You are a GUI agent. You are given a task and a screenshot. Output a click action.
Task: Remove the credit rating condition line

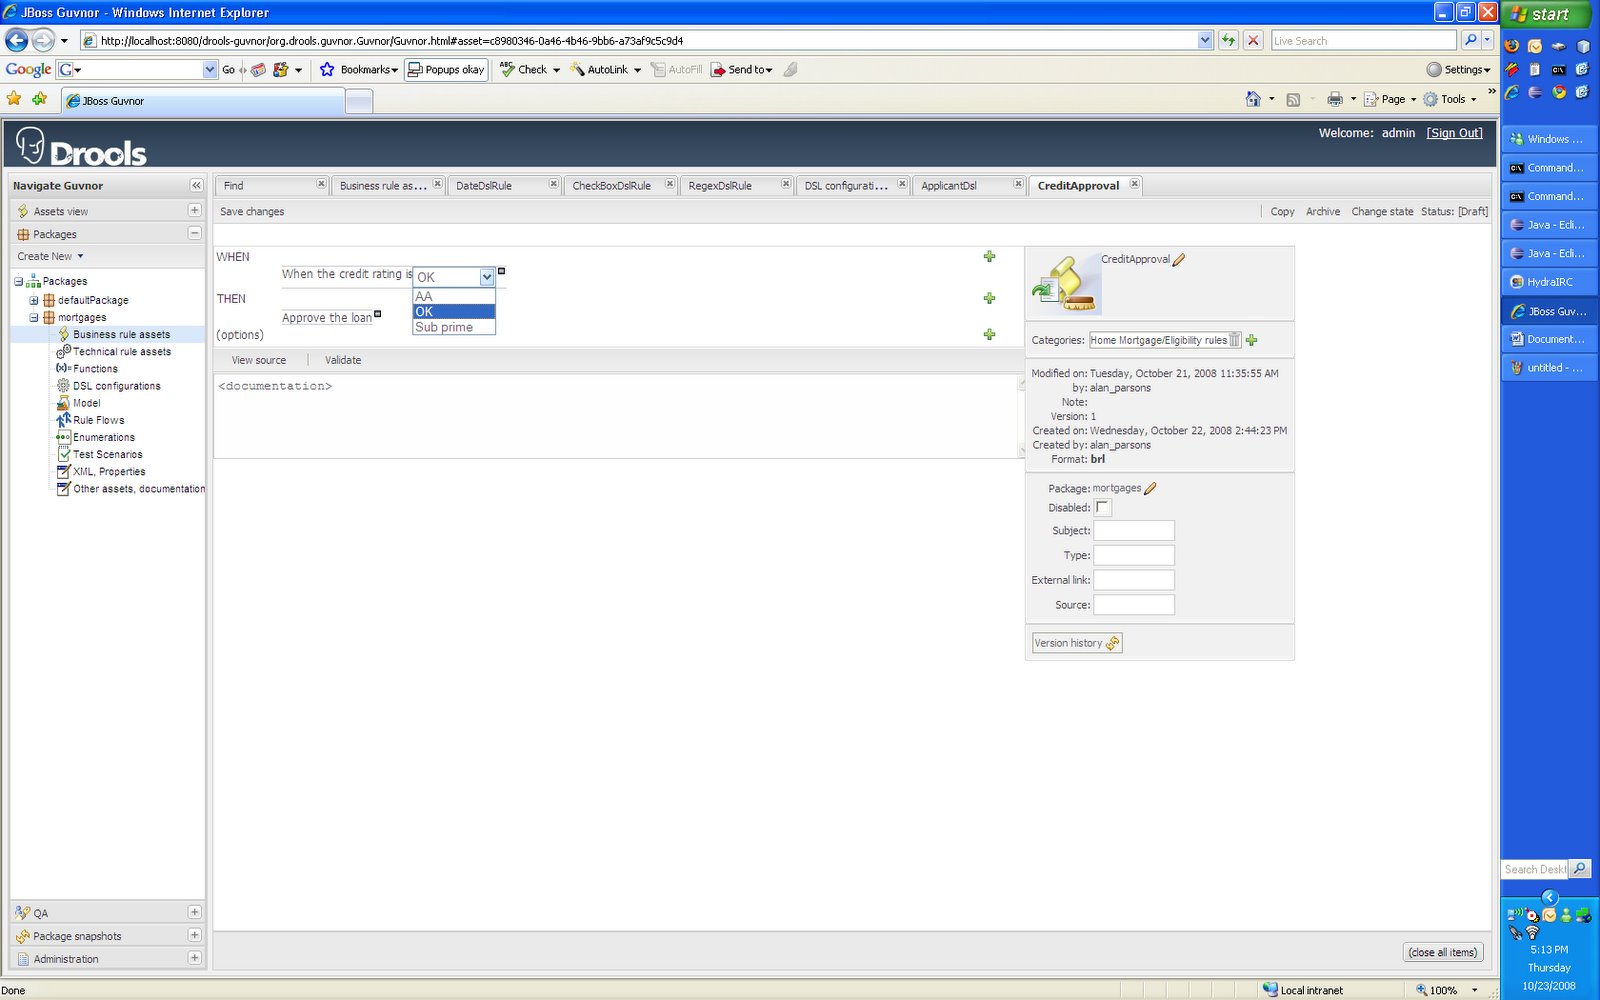(x=501, y=271)
